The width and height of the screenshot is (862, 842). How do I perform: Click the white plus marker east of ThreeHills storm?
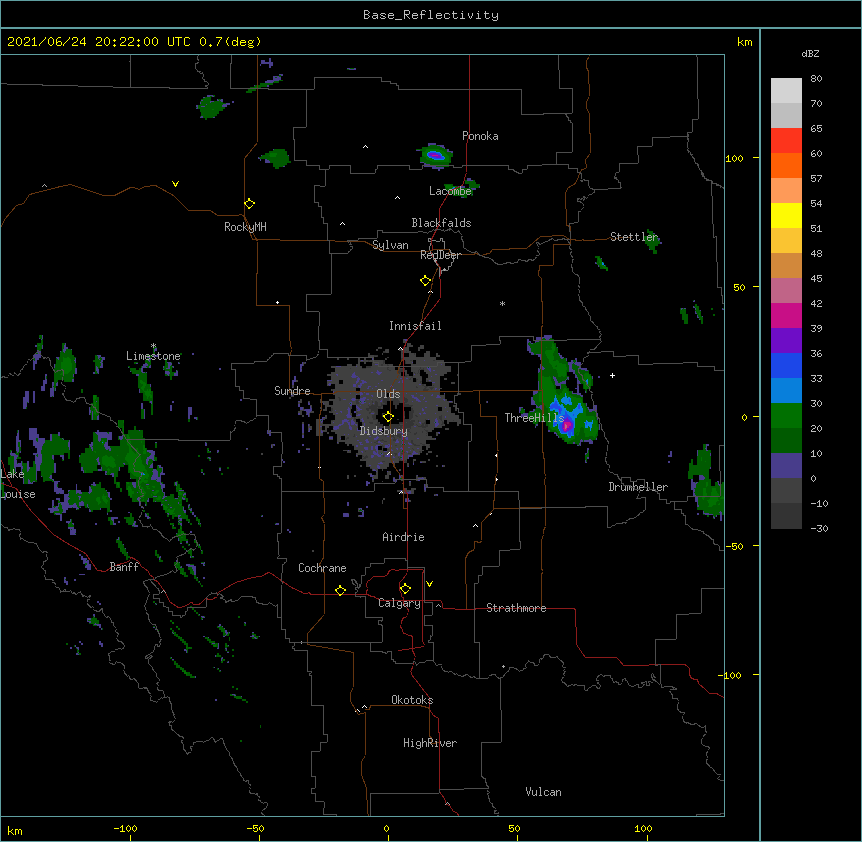click(x=612, y=375)
